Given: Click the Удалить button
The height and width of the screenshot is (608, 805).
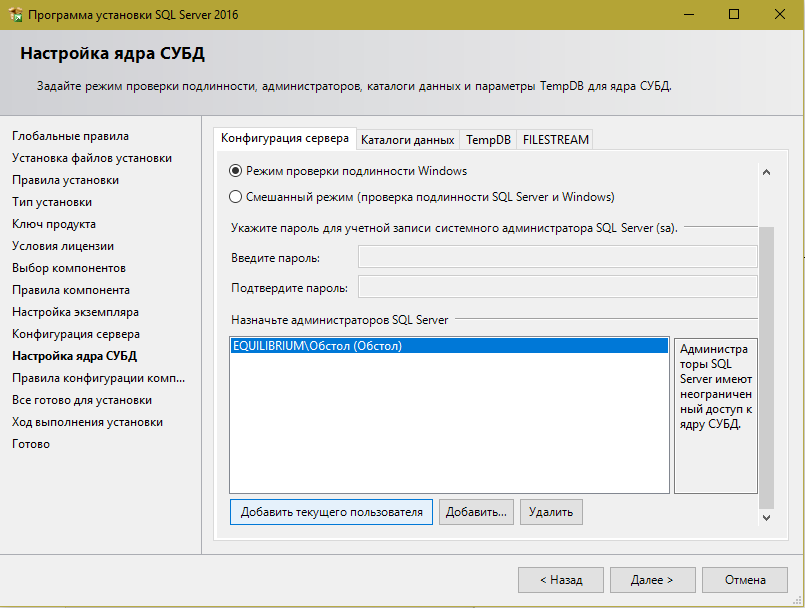Looking at the screenshot, I should point(551,512).
